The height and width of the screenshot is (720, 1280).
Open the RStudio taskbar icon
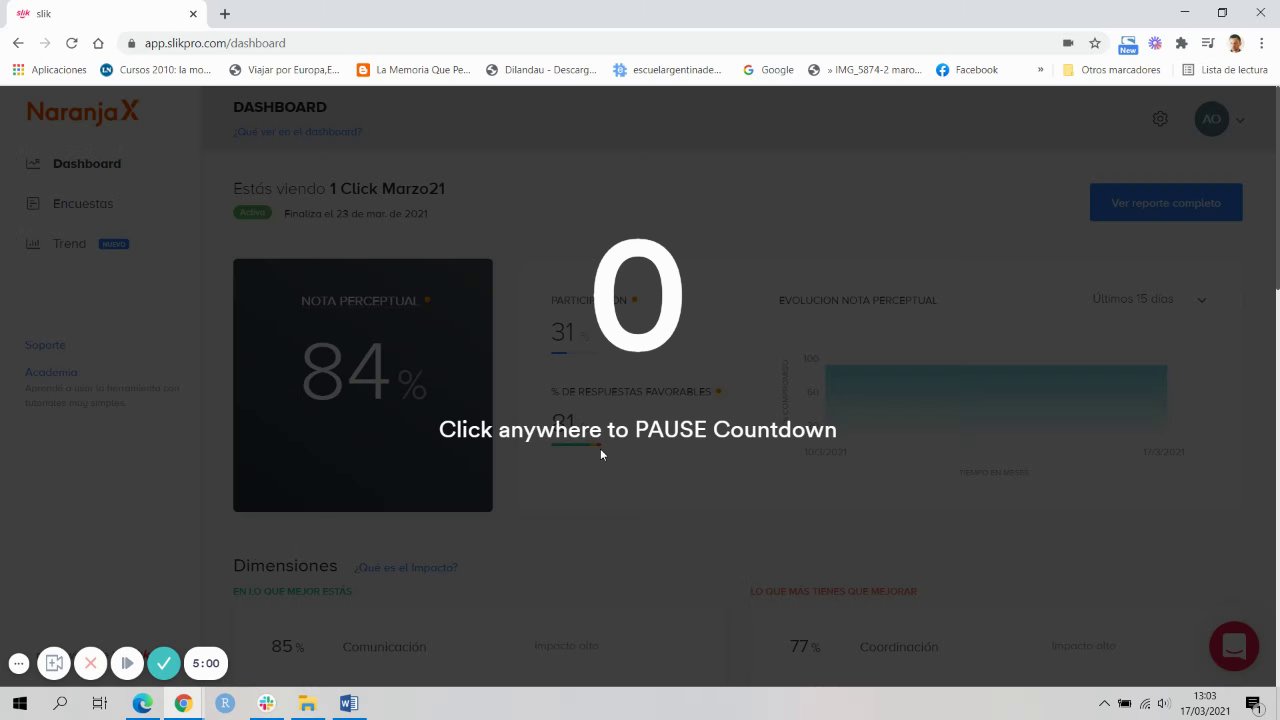coord(225,703)
